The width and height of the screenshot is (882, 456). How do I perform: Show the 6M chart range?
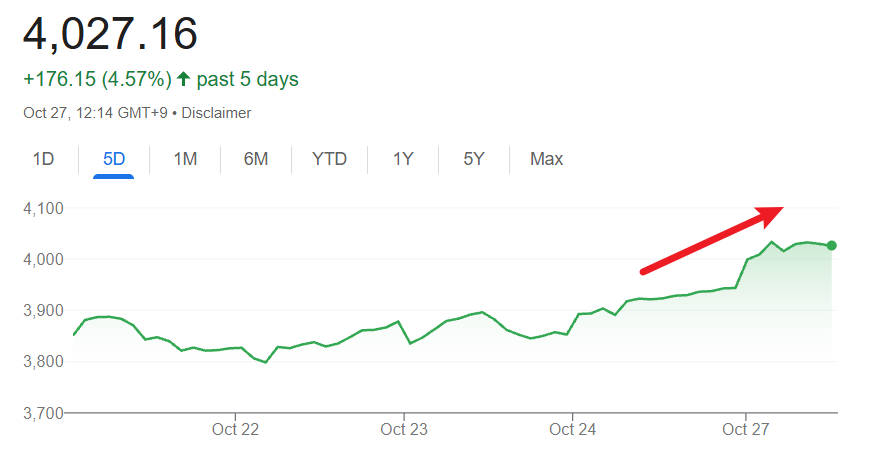tap(256, 159)
